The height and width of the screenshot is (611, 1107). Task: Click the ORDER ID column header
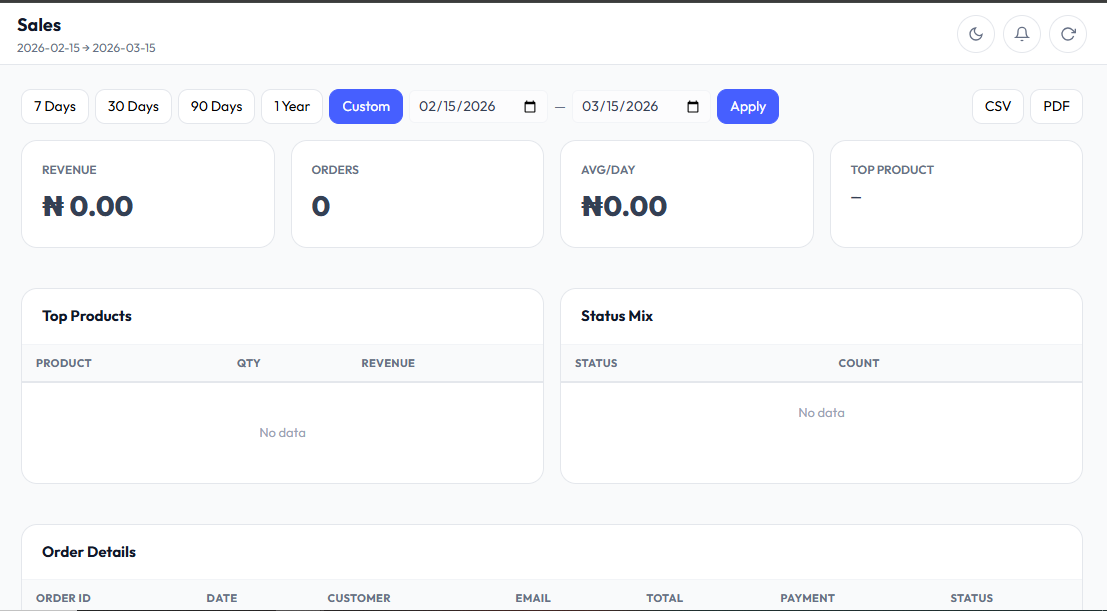click(64, 598)
